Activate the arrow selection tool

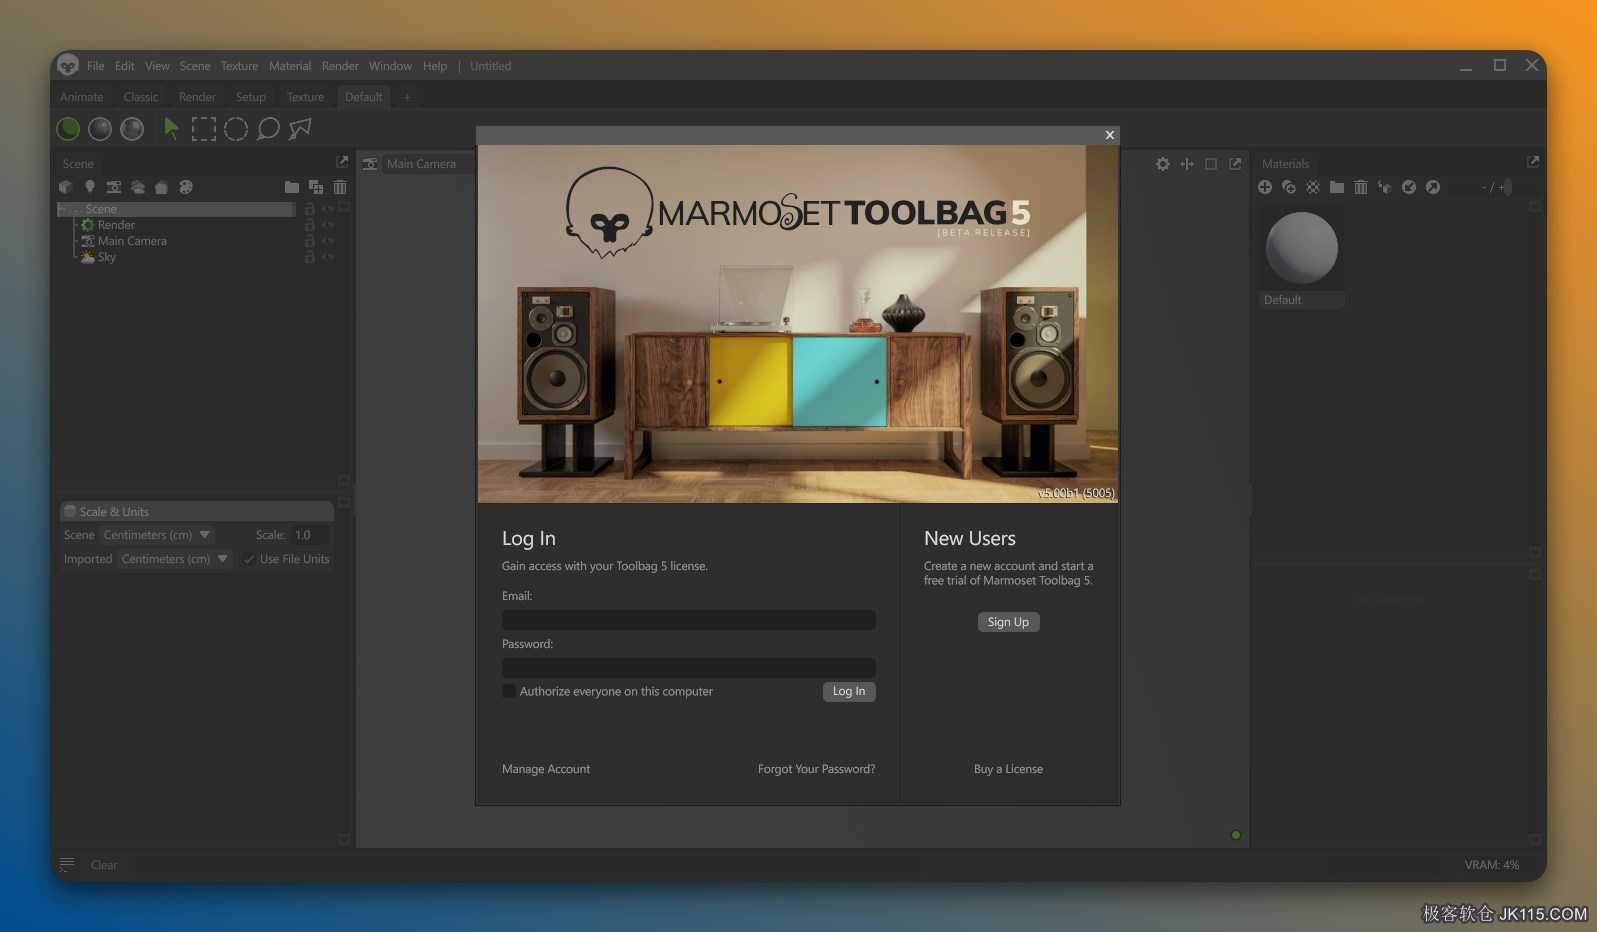coord(172,129)
